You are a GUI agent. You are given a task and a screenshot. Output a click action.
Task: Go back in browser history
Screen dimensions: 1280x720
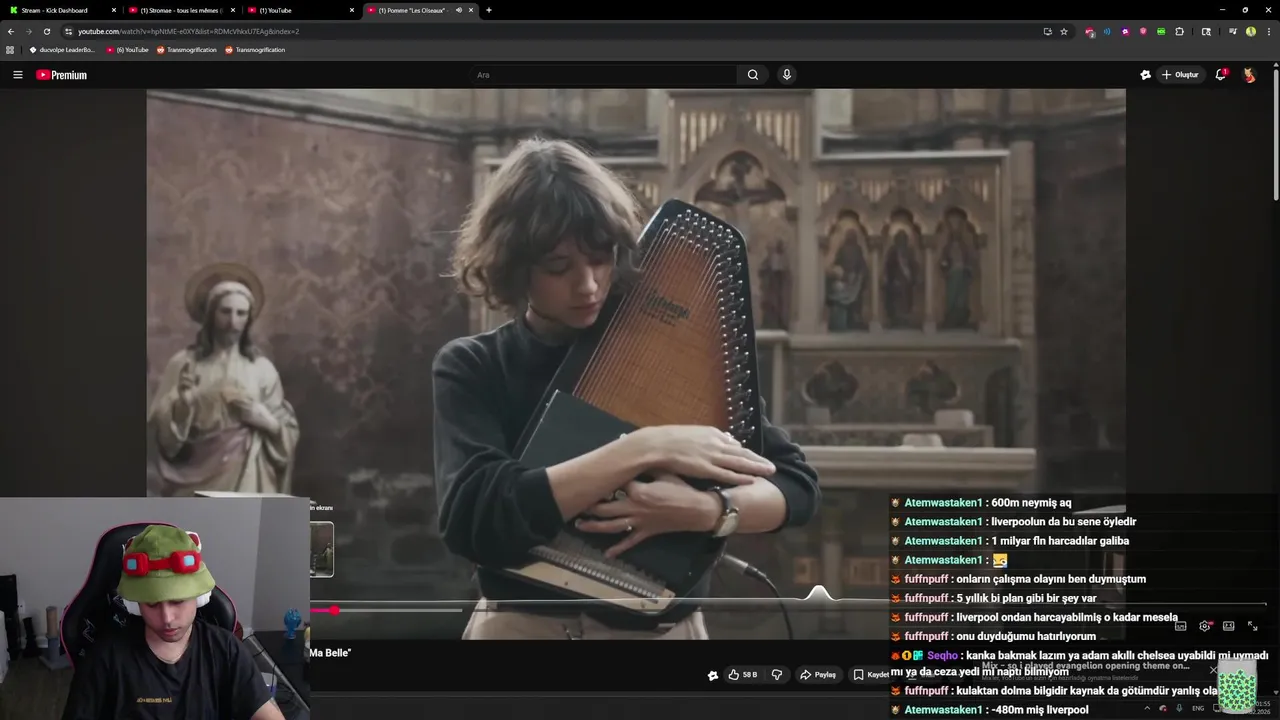(11, 31)
